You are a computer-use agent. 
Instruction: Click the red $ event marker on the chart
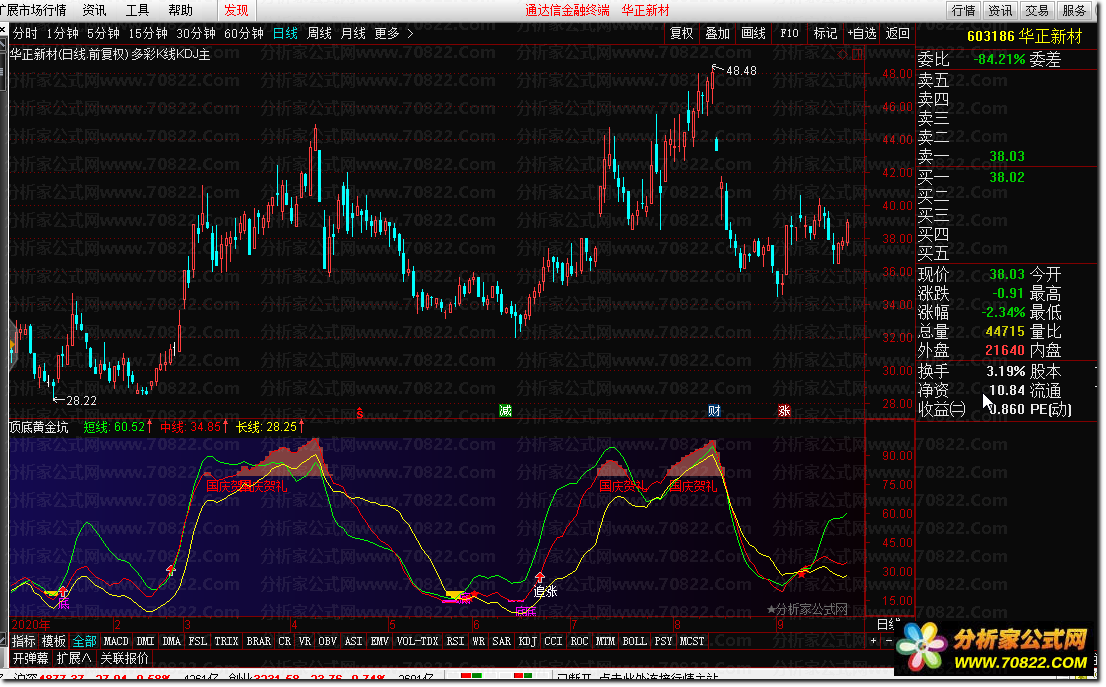360,413
